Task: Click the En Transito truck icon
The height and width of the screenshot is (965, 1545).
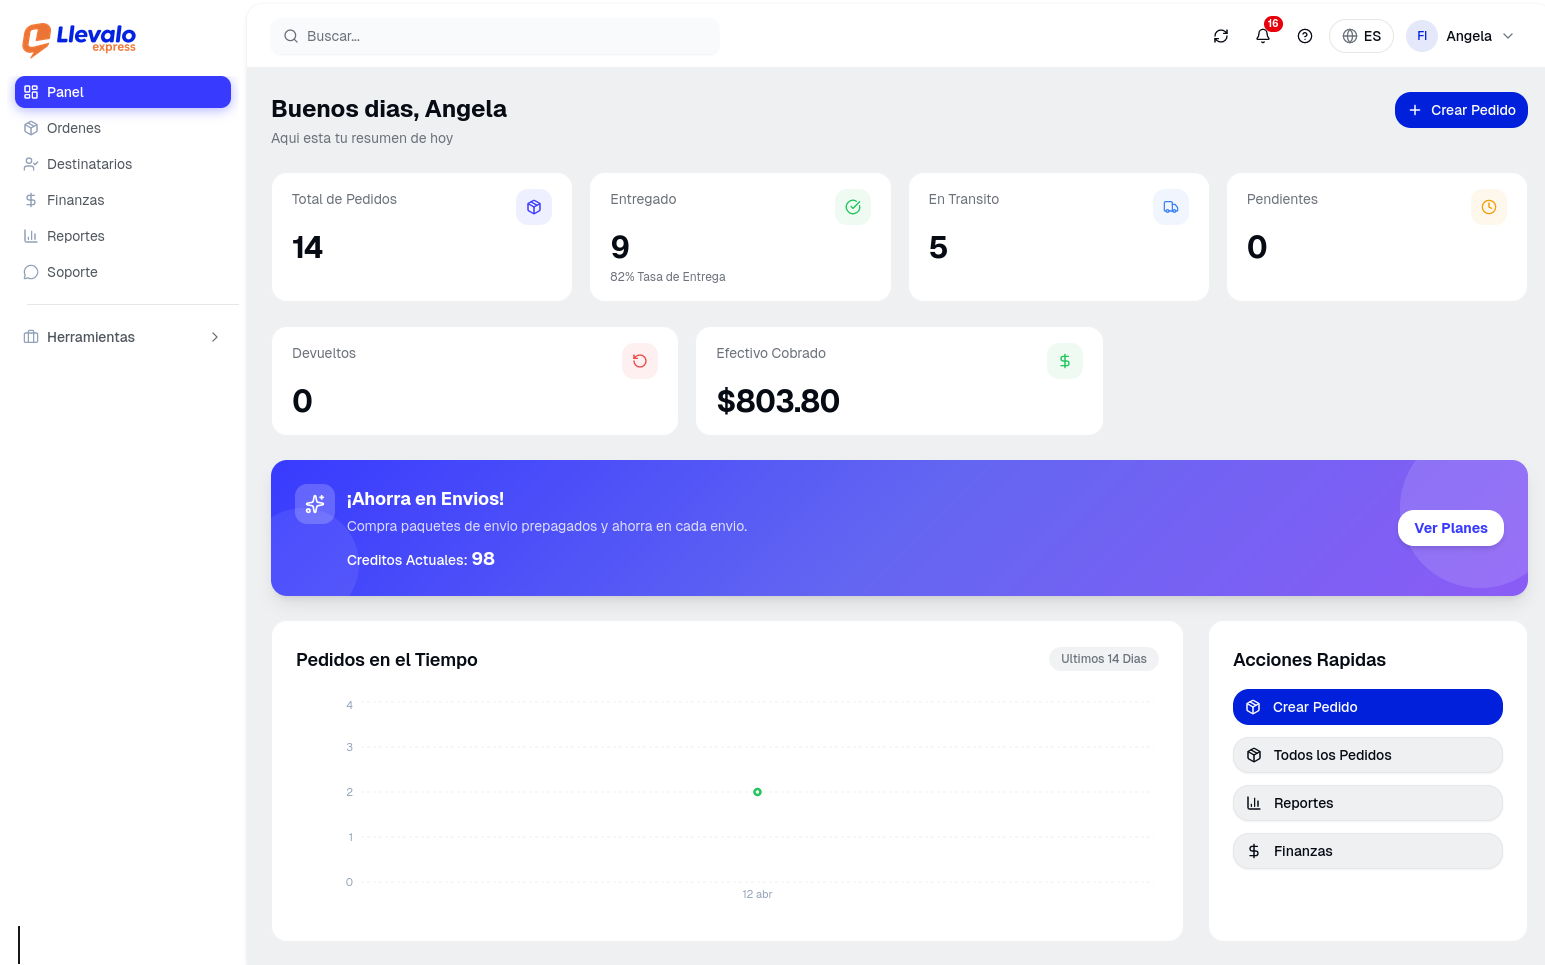Action: [x=1170, y=207]
